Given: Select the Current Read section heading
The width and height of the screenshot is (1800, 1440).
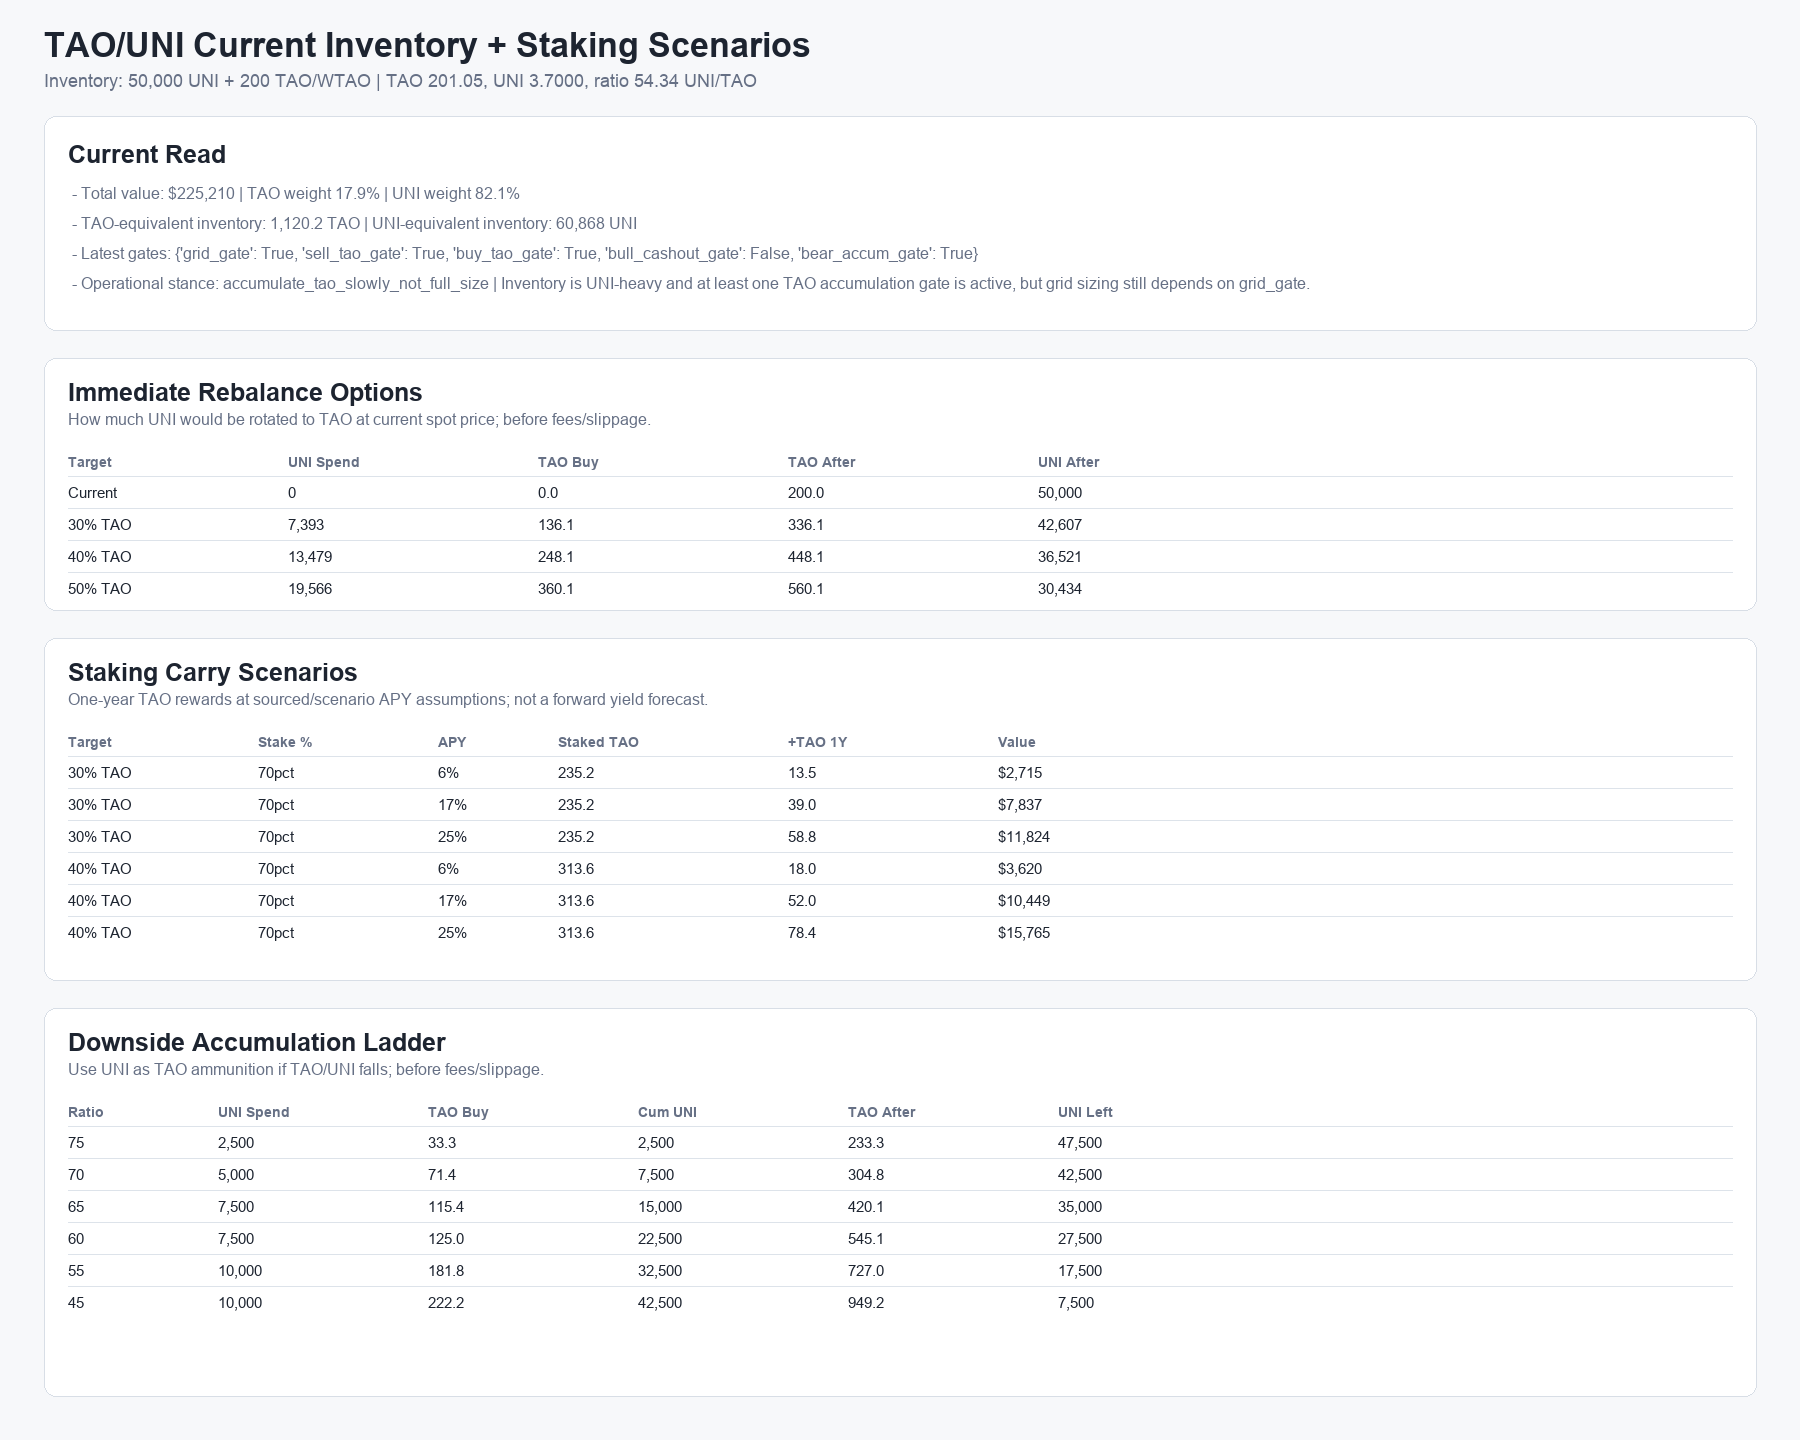Looking at the screenshot, I should 147,154.
